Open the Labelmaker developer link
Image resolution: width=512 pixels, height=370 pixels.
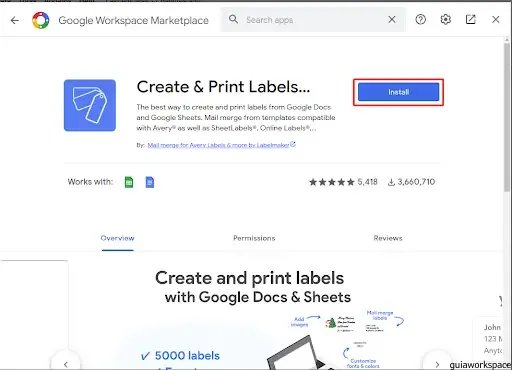(221, 145)
